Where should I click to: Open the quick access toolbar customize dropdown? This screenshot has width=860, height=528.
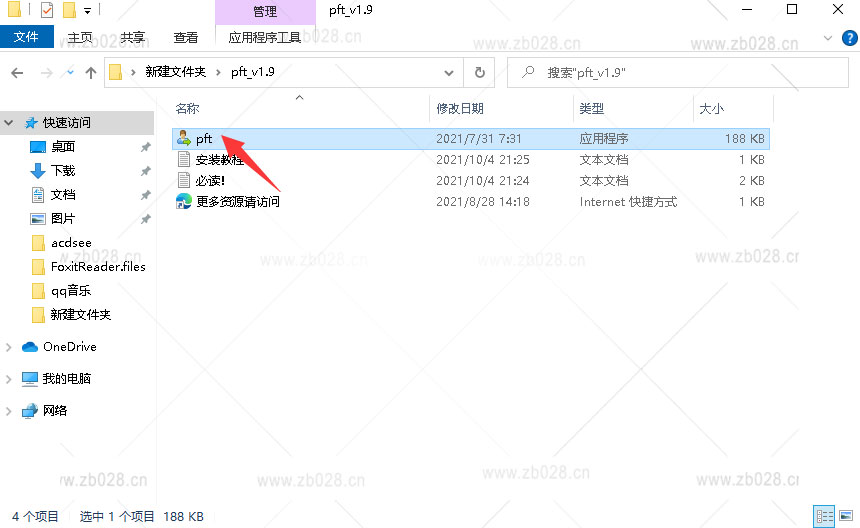coord(87,10)
